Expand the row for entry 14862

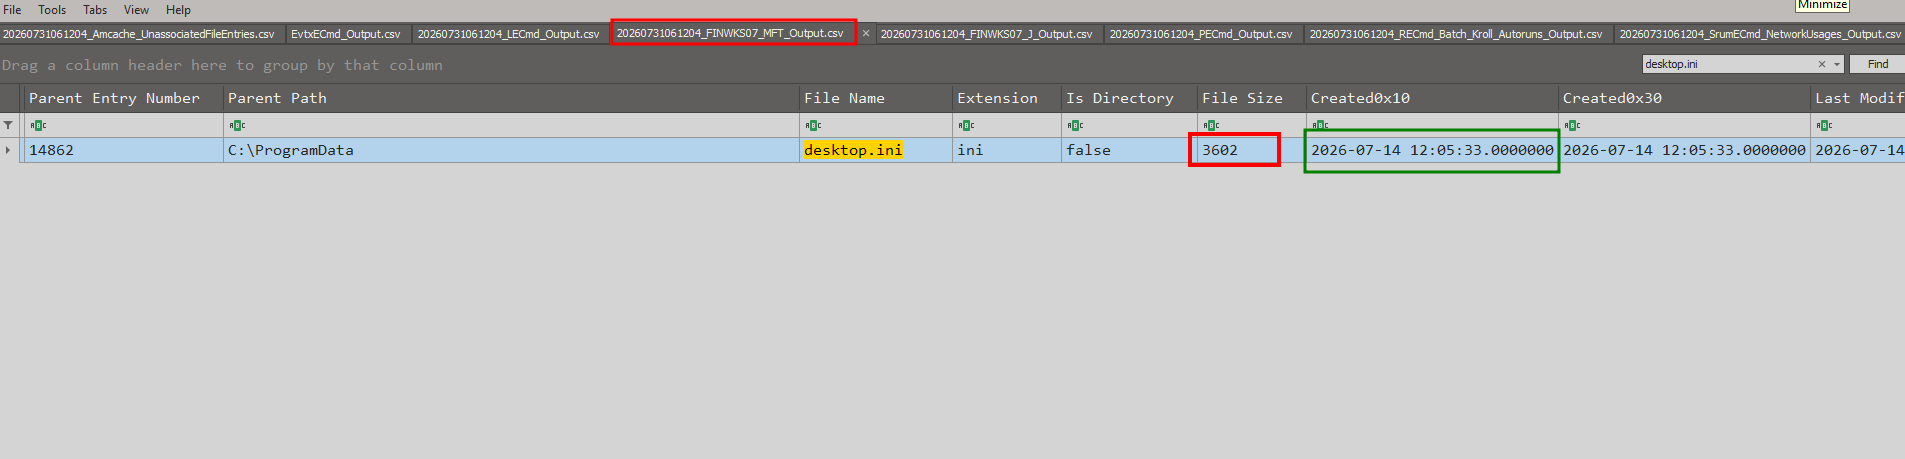click(8, 150)
